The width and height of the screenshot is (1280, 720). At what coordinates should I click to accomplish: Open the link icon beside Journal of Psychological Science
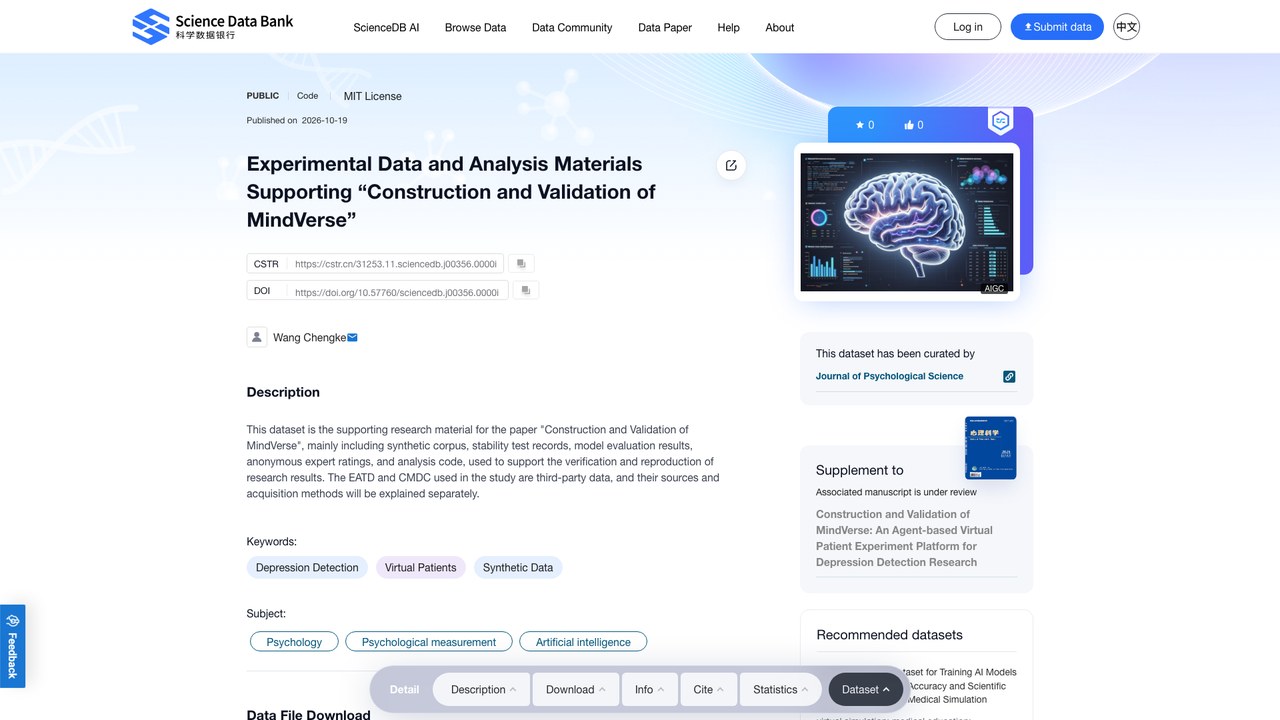pos(1009,377)
